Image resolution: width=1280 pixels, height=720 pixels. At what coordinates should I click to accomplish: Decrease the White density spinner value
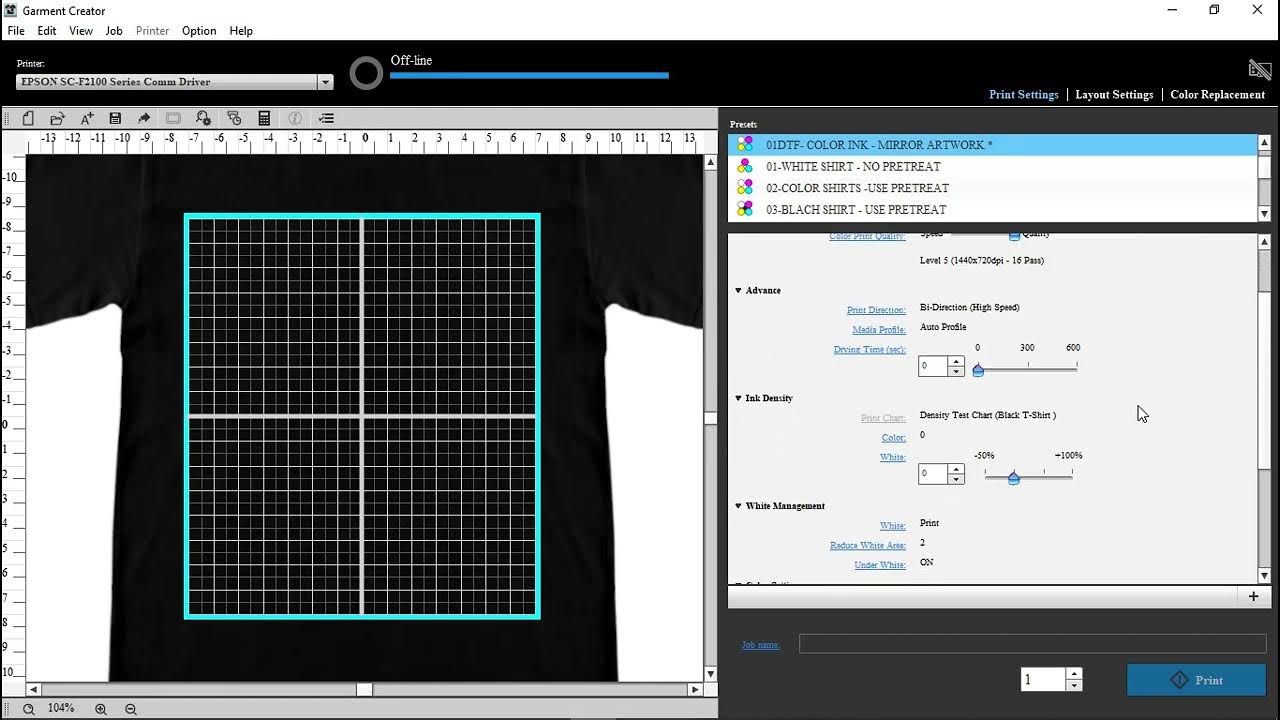pos(956,479)
